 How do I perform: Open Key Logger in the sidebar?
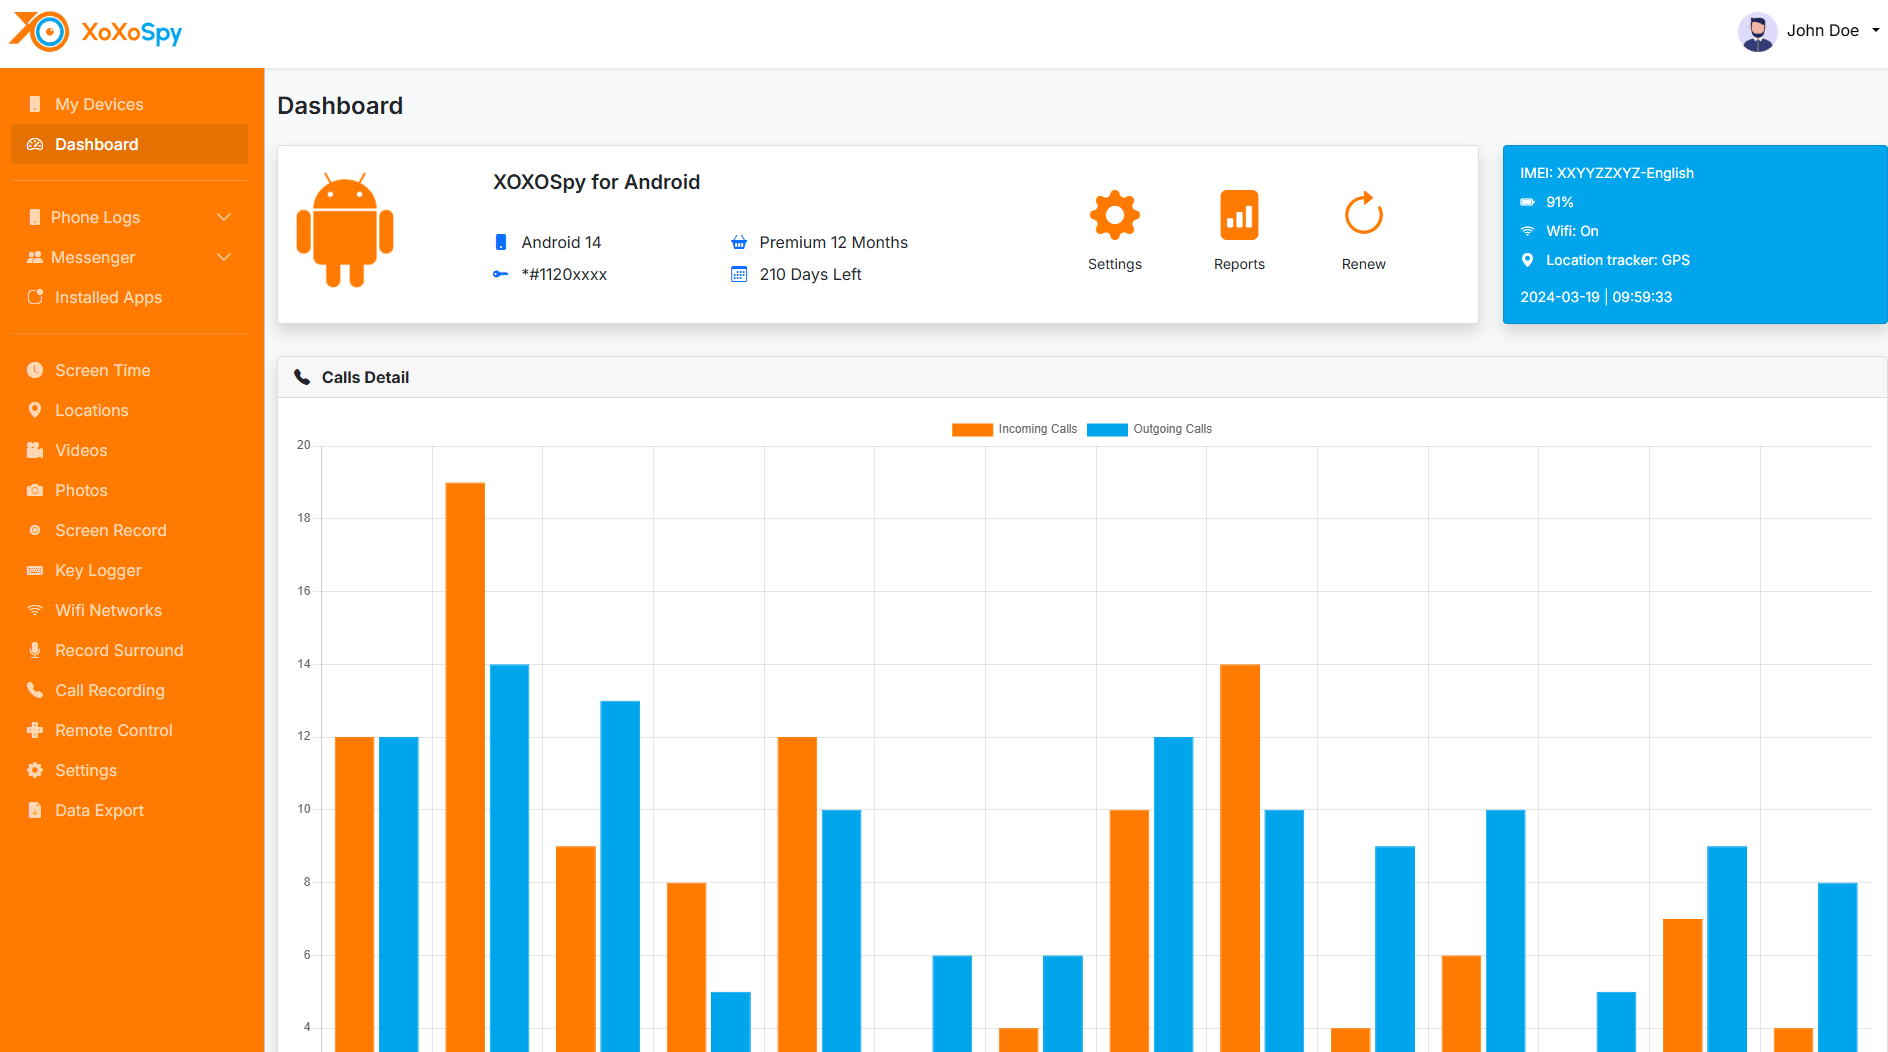[x=129, y=570]
